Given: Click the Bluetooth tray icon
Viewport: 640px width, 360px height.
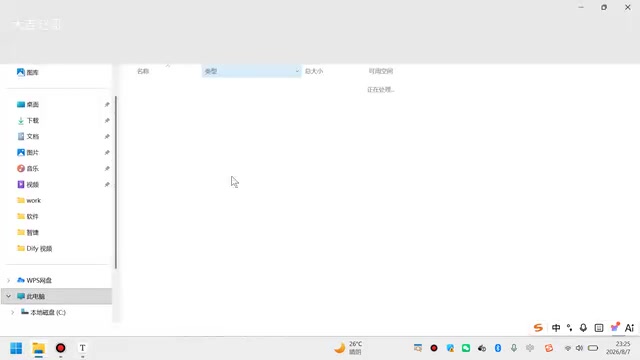Looking at the screenshot, I should [498, 348].
